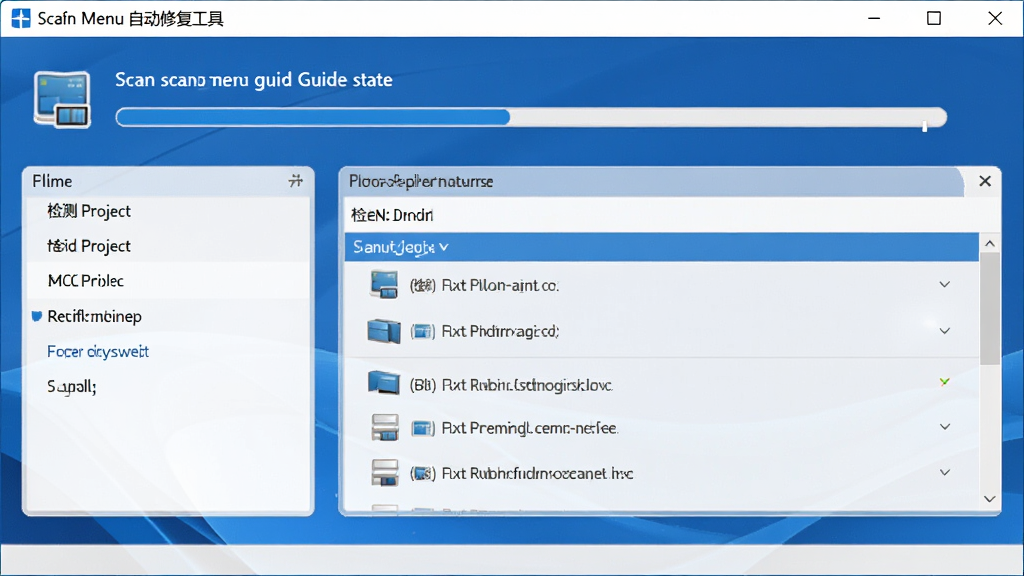Click the gray drive icon of Rxt Rubhcfudrnozeanet row
Viewport: 1024px width, 576px height.
pyautogui.click(x=385, y=473)
